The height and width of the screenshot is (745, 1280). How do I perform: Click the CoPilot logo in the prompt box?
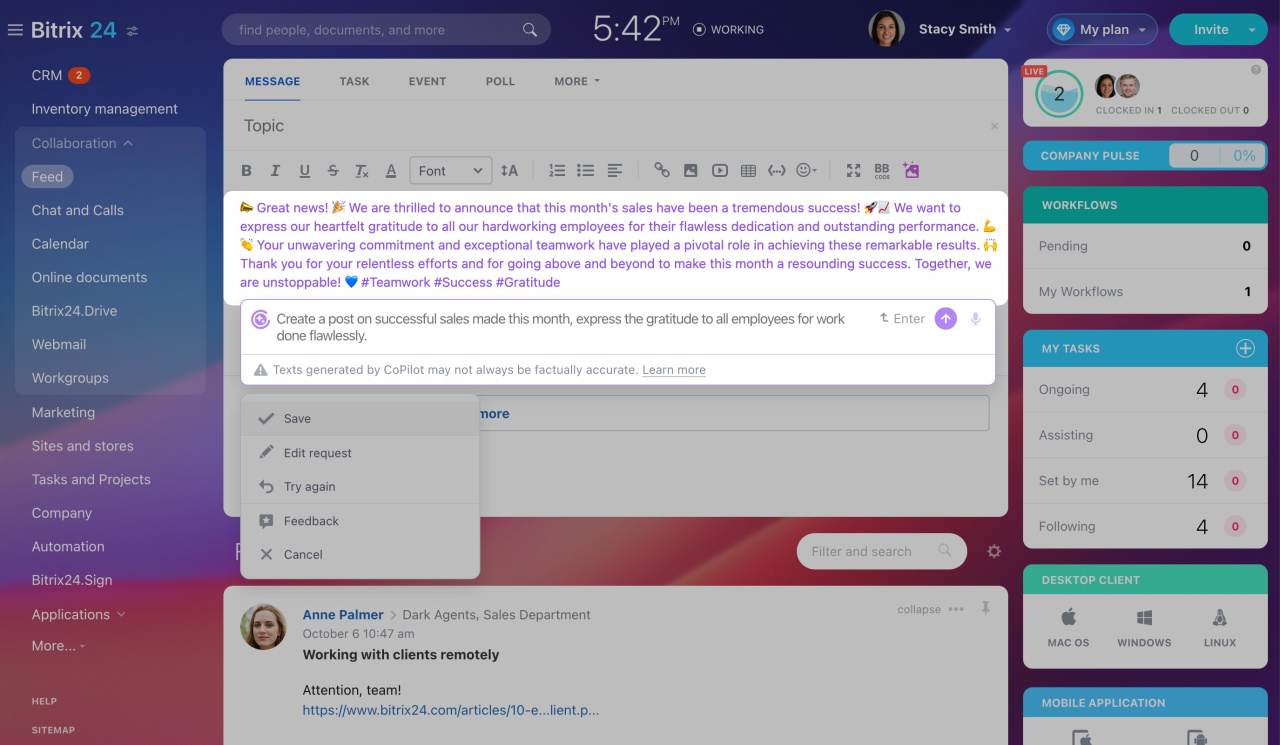click(260, 319)
